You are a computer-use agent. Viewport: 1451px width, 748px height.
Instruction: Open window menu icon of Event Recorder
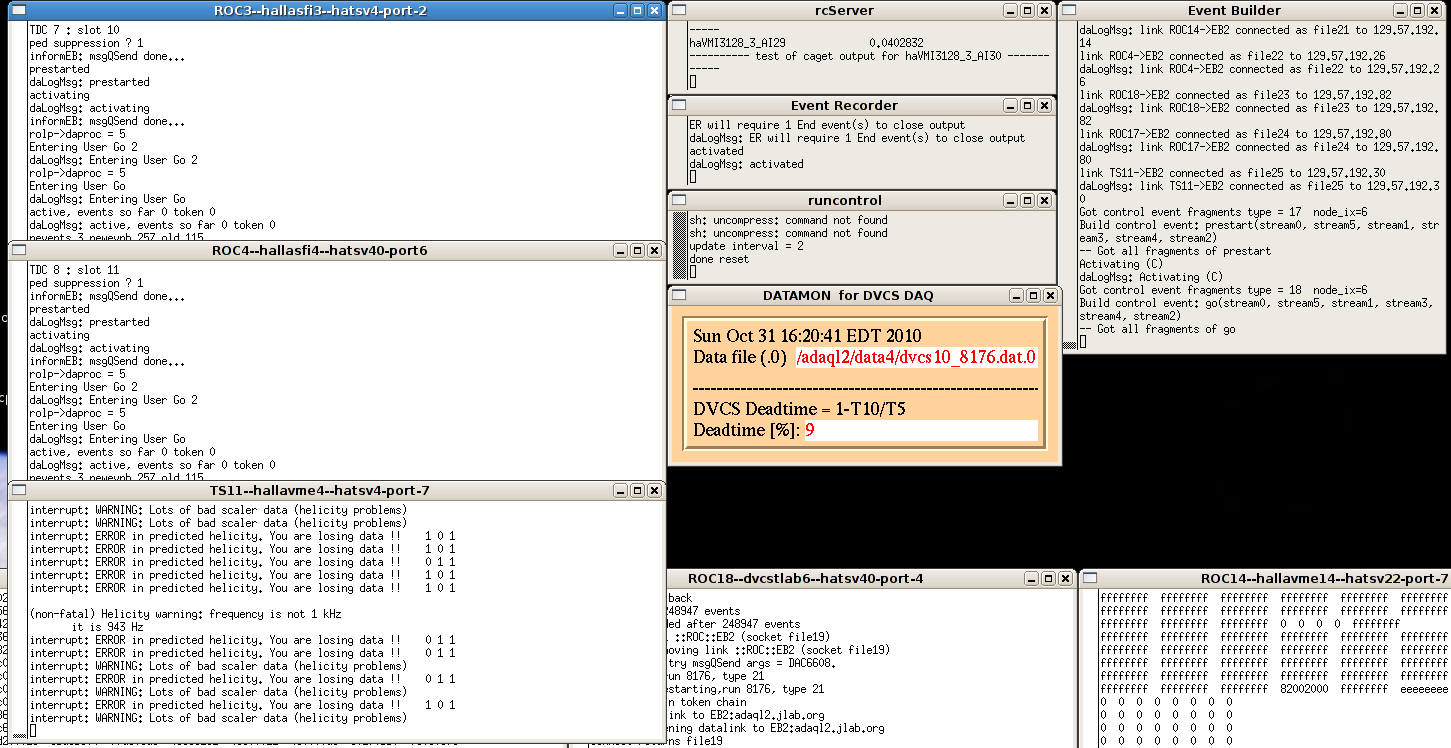678,105
